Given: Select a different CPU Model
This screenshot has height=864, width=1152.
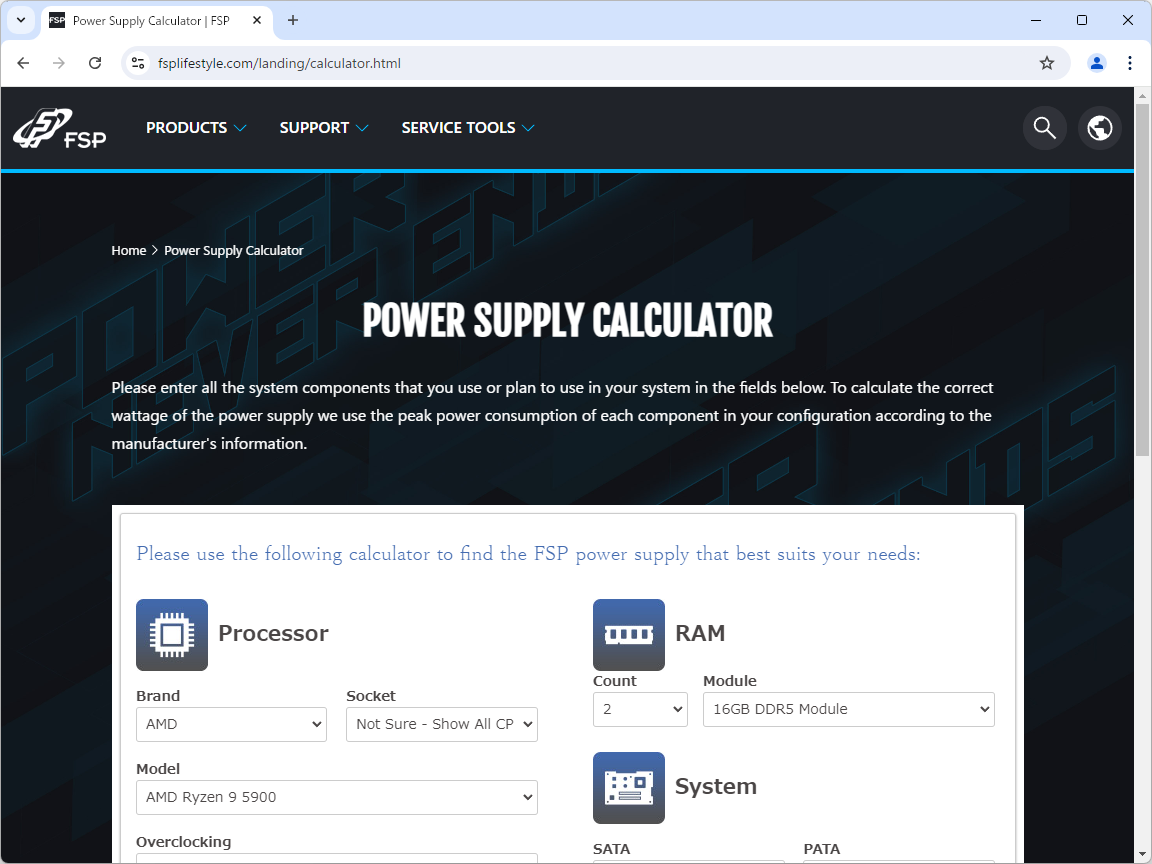Looking at the screenshot, I should coord(336,797).
